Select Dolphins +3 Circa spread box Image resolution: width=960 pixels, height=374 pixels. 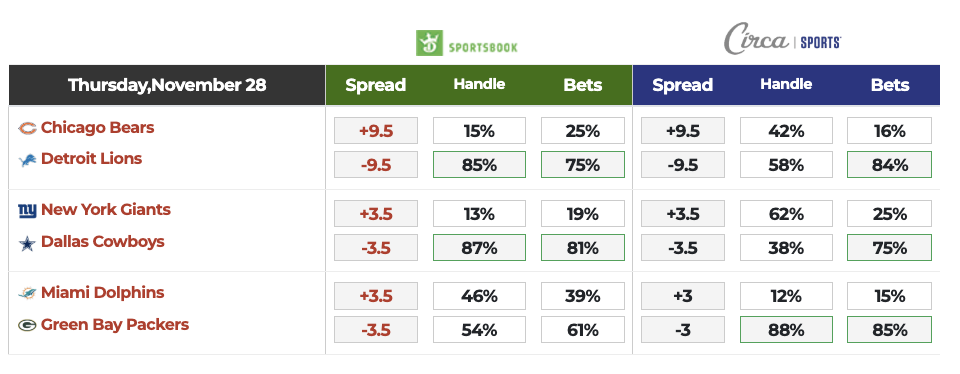tap(683, 296)
